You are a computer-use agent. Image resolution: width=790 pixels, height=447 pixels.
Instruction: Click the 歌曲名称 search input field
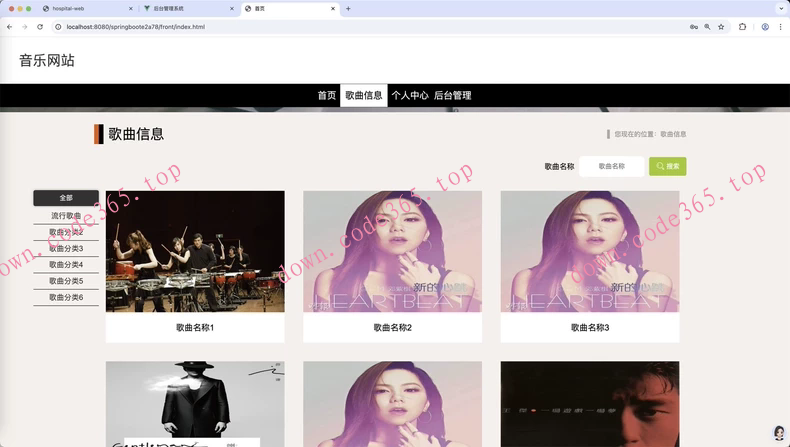click(612, 166)
